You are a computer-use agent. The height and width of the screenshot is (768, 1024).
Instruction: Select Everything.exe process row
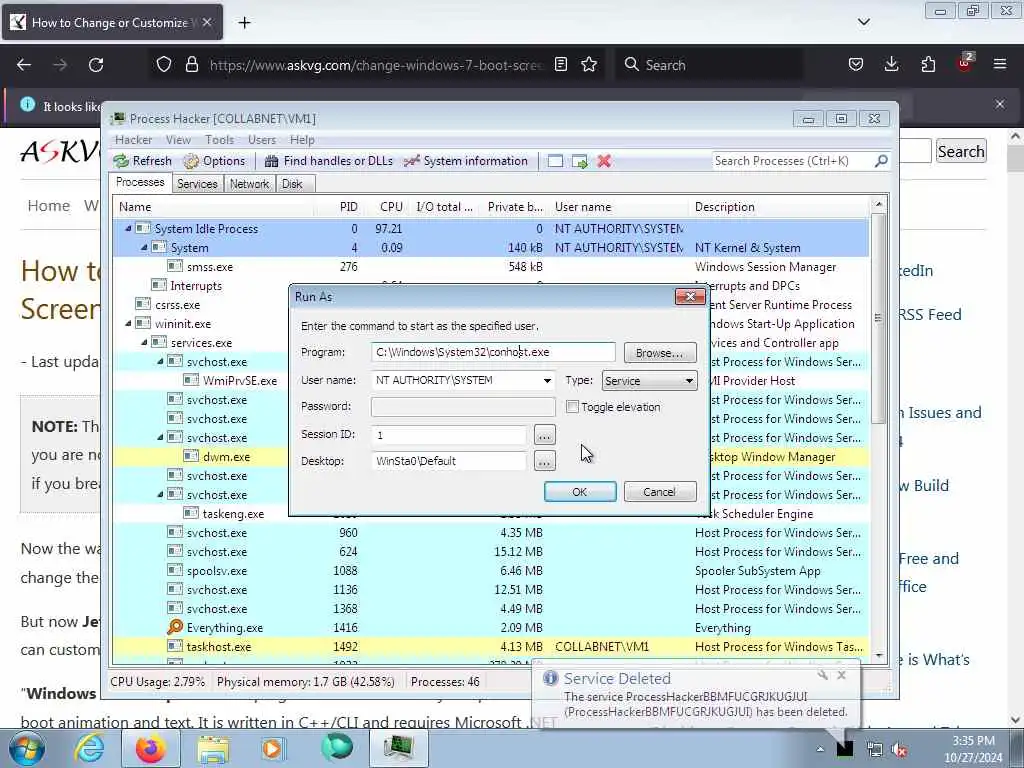pos(490,628)
